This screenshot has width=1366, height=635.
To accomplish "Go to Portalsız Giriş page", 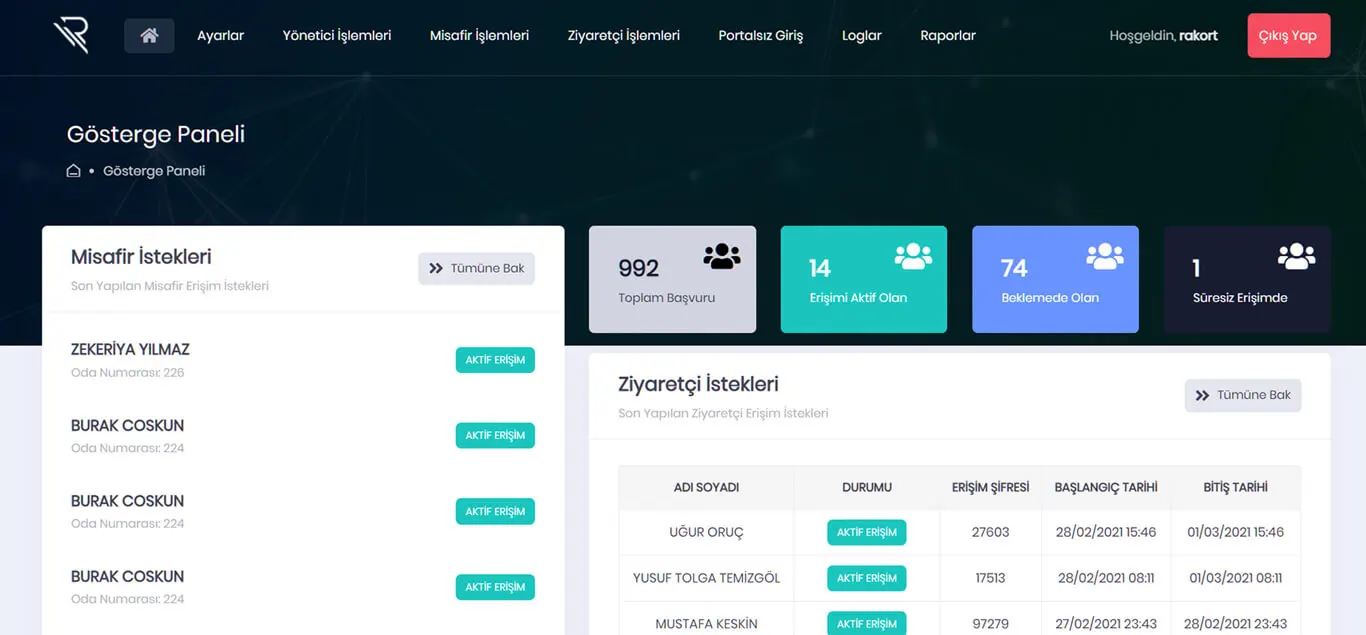I will click(x=760, y=36).
